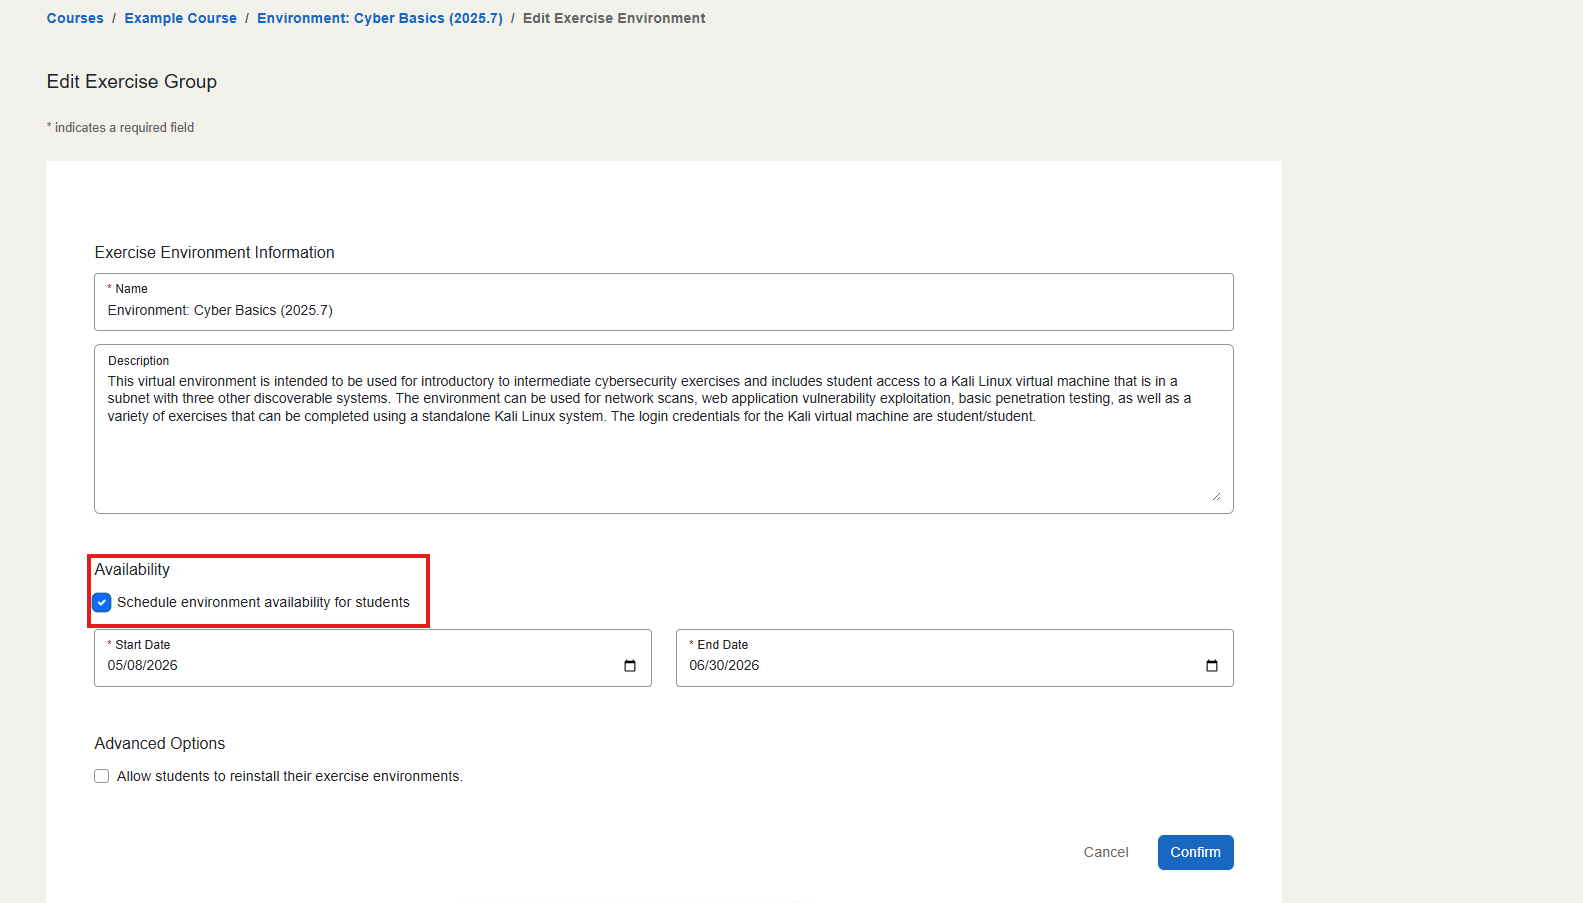Open the Start Date calendar picker icon
The image size is (1583, 903).
point(630,666)
